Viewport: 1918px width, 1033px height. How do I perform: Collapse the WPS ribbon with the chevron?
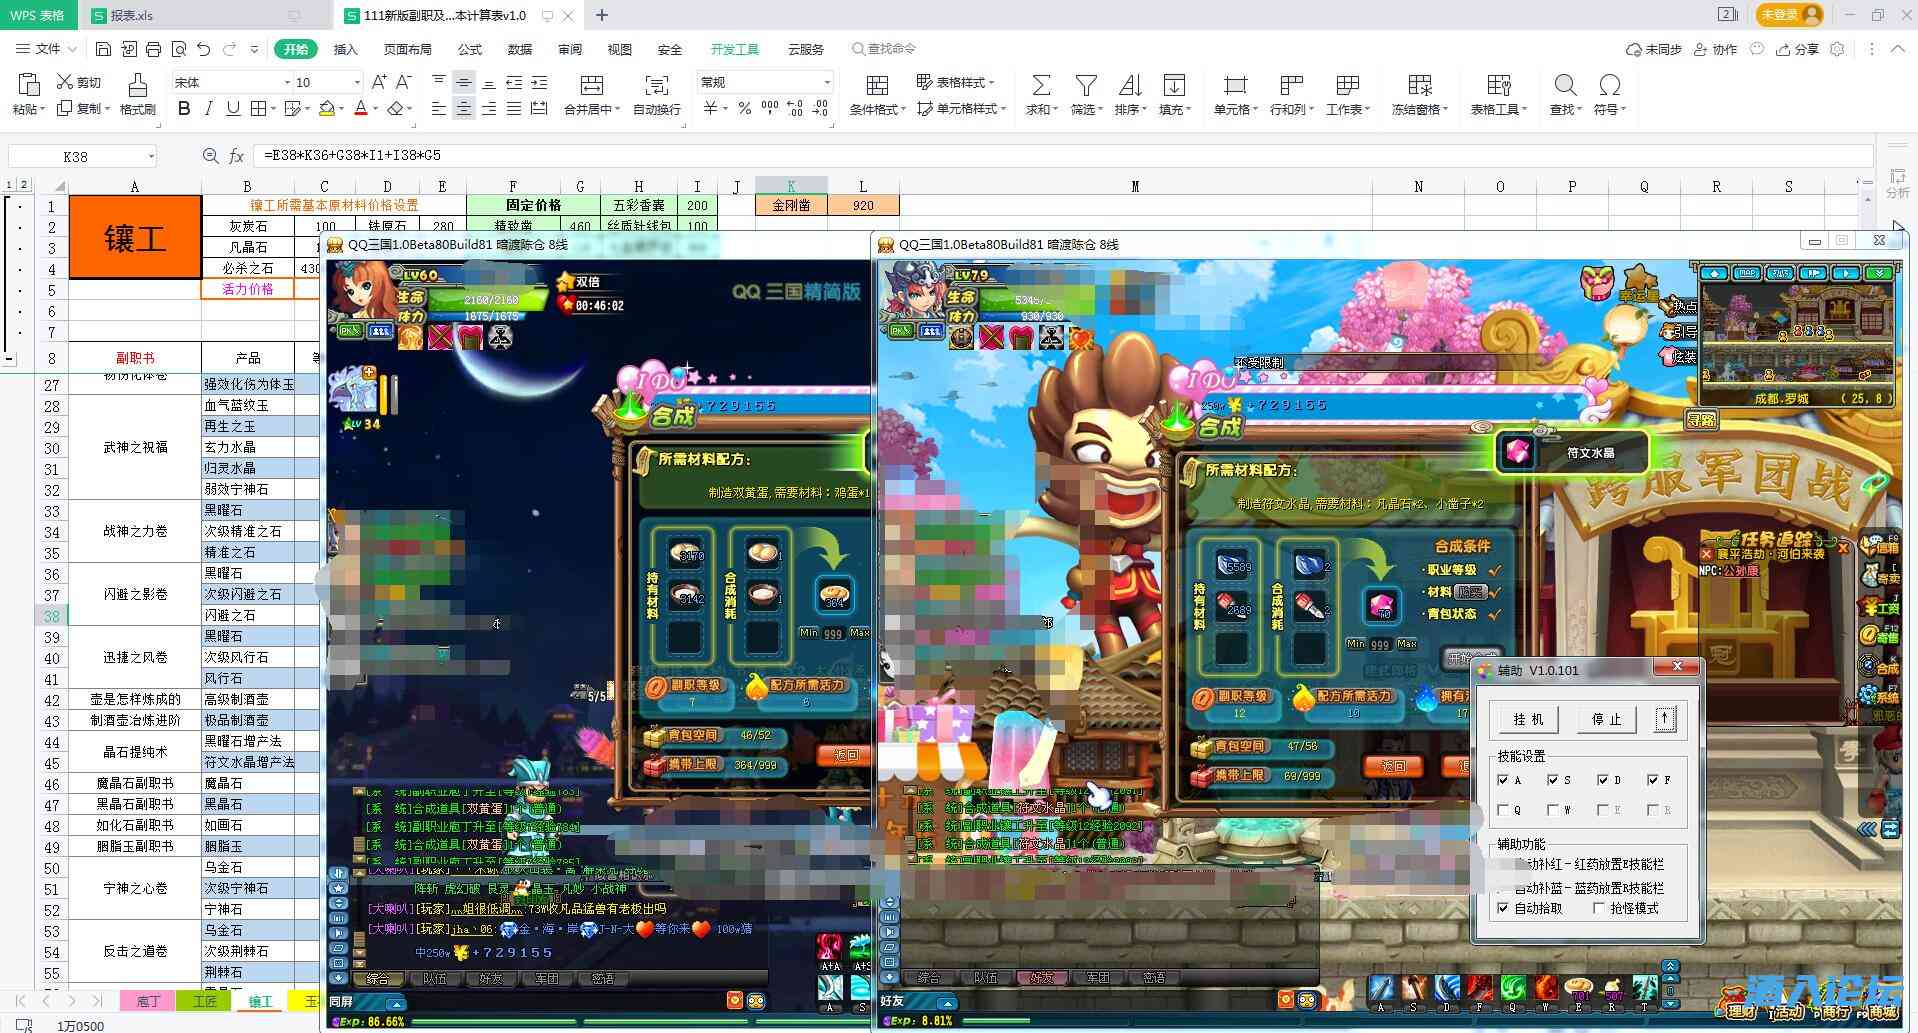[1897, 49]
